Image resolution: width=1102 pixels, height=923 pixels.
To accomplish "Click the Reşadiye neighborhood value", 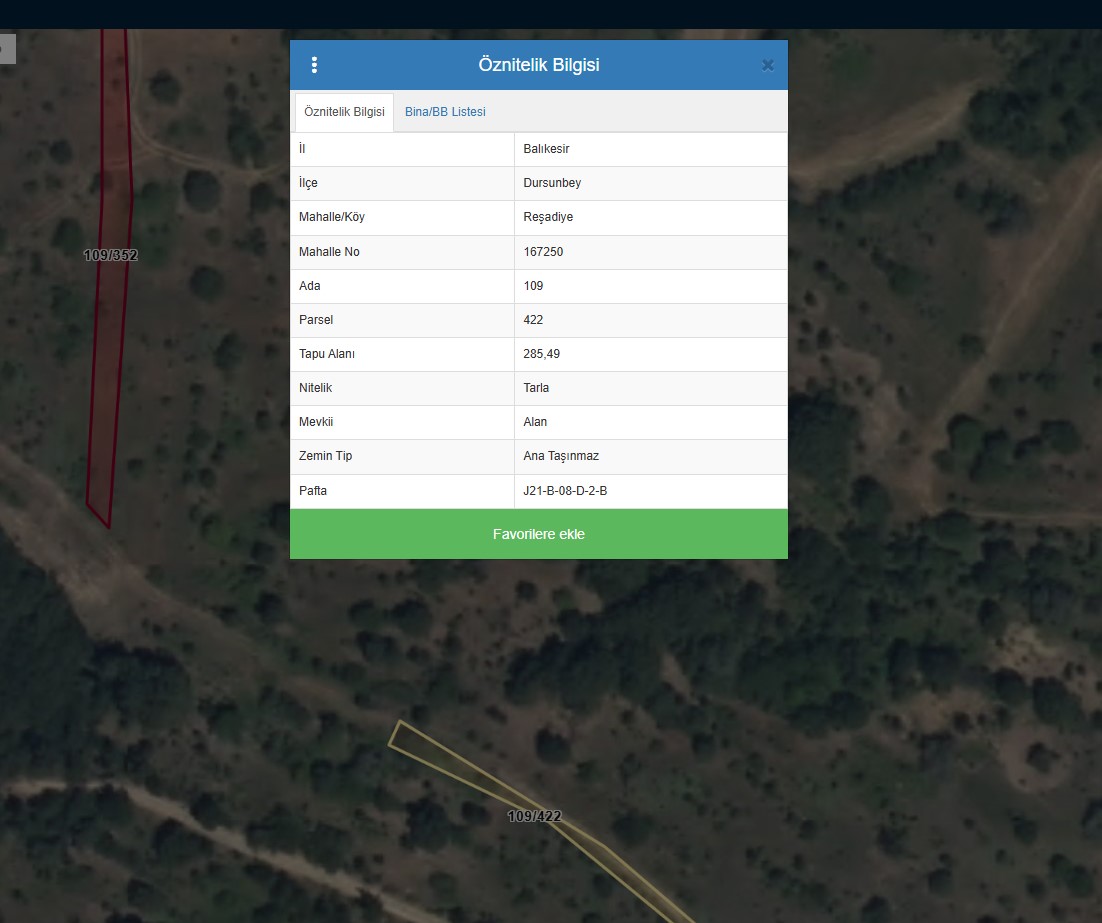I will 548,217.
